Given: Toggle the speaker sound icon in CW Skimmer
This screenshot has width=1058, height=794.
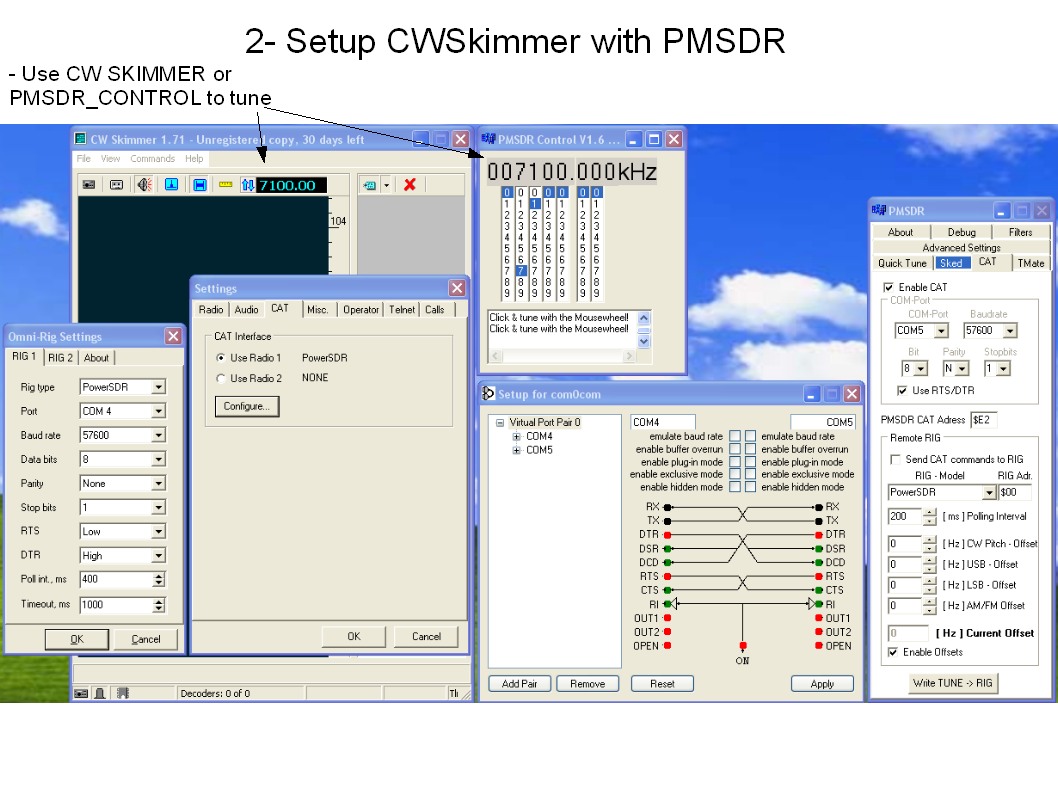Looking at the screenshot, I should click(x=144, y=184).
